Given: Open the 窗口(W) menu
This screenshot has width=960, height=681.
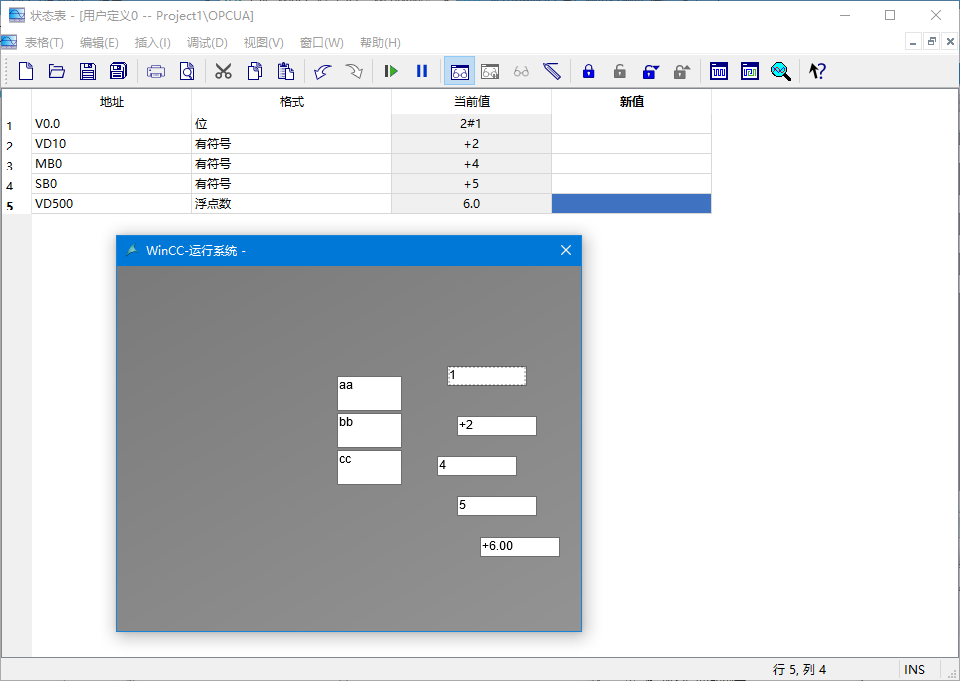Looking at the screenshot, I should coord(321,42).
